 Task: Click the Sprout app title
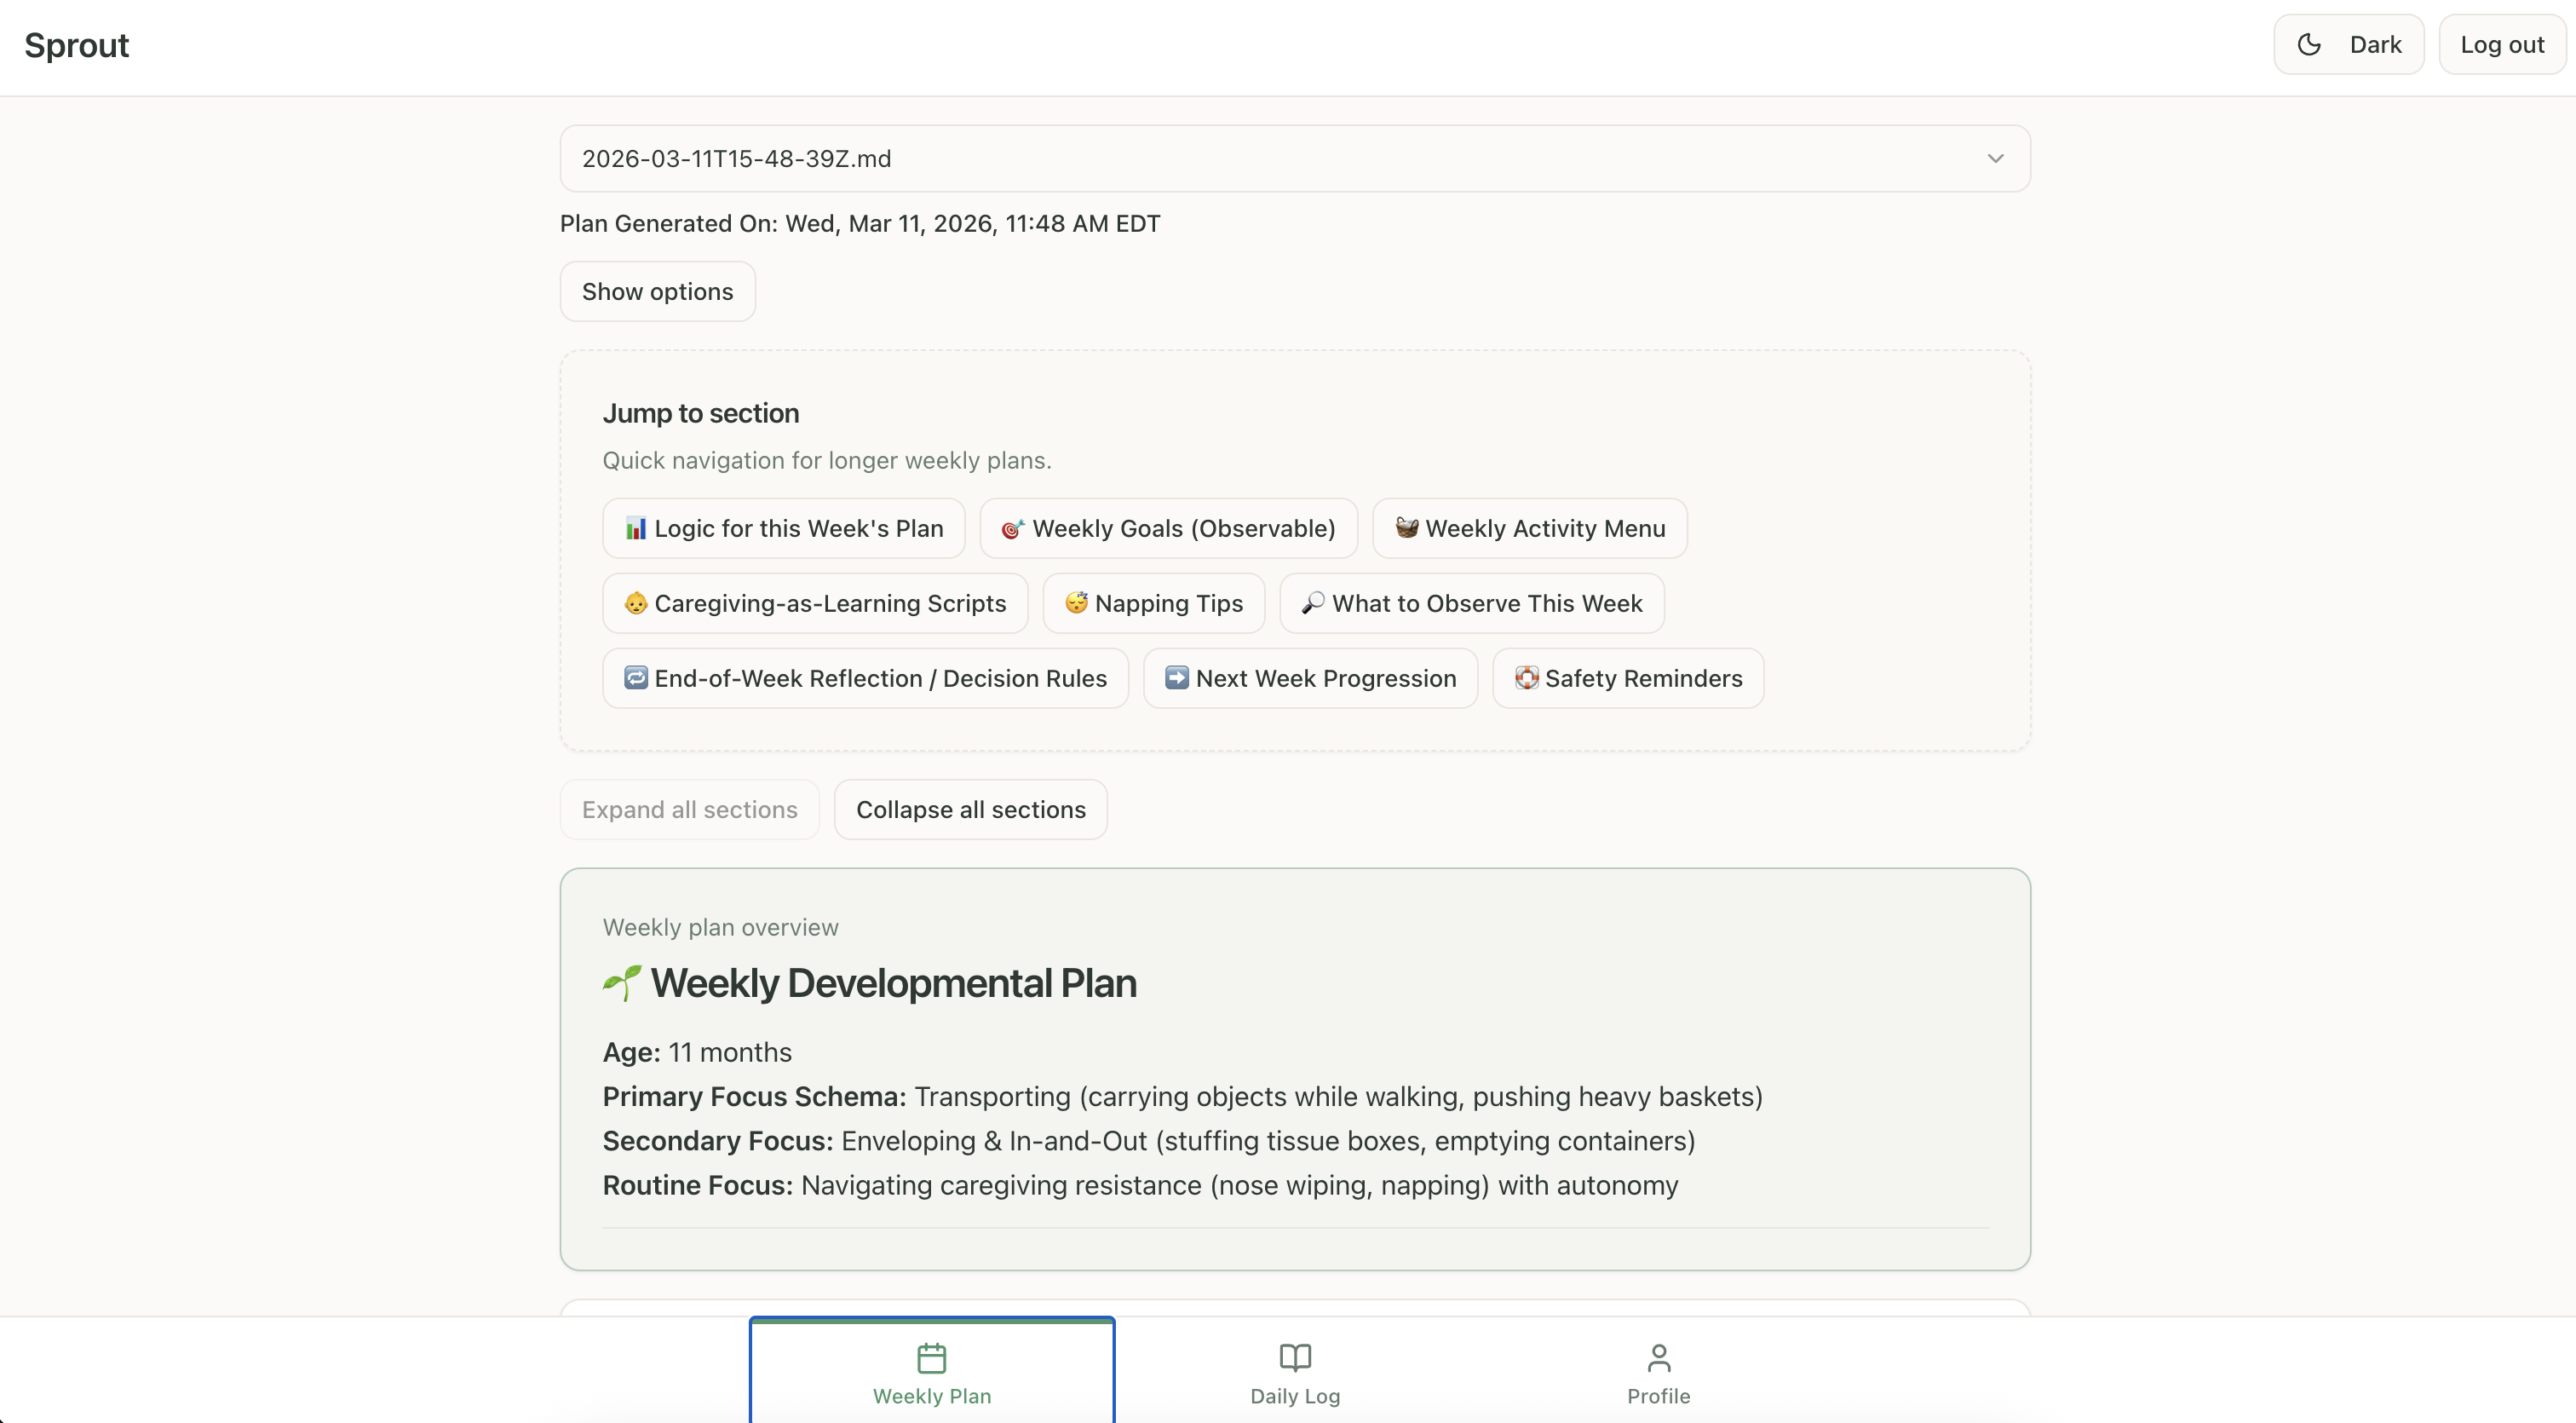(76, 46)
